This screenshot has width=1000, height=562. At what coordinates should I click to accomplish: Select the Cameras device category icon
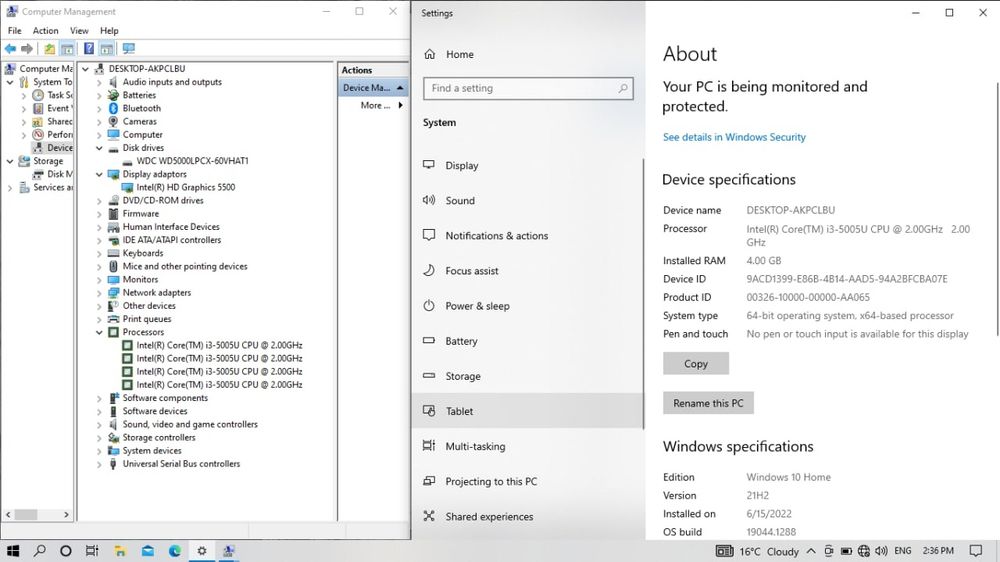click(114, 121)
